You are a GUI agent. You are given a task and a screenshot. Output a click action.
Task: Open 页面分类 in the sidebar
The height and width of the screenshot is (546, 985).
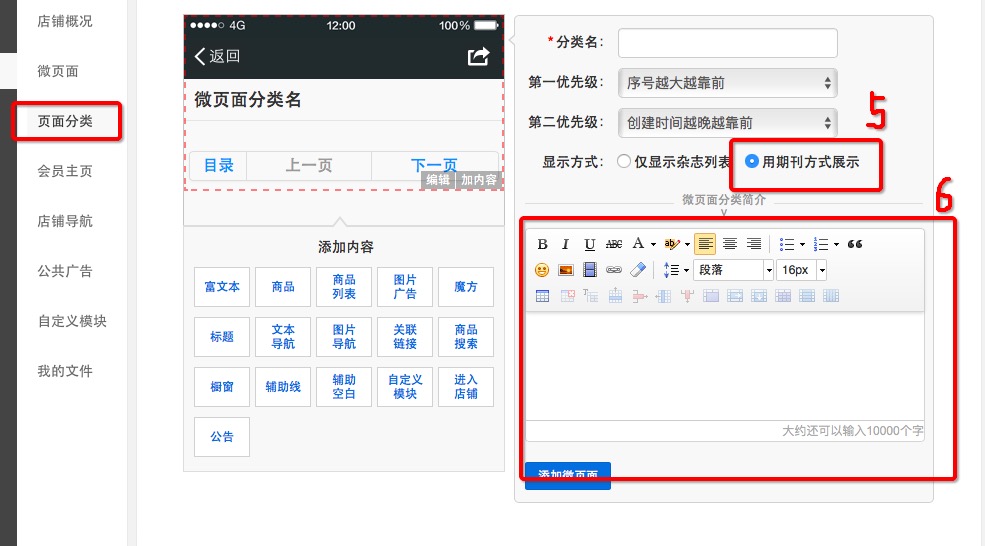pos(65,121)
